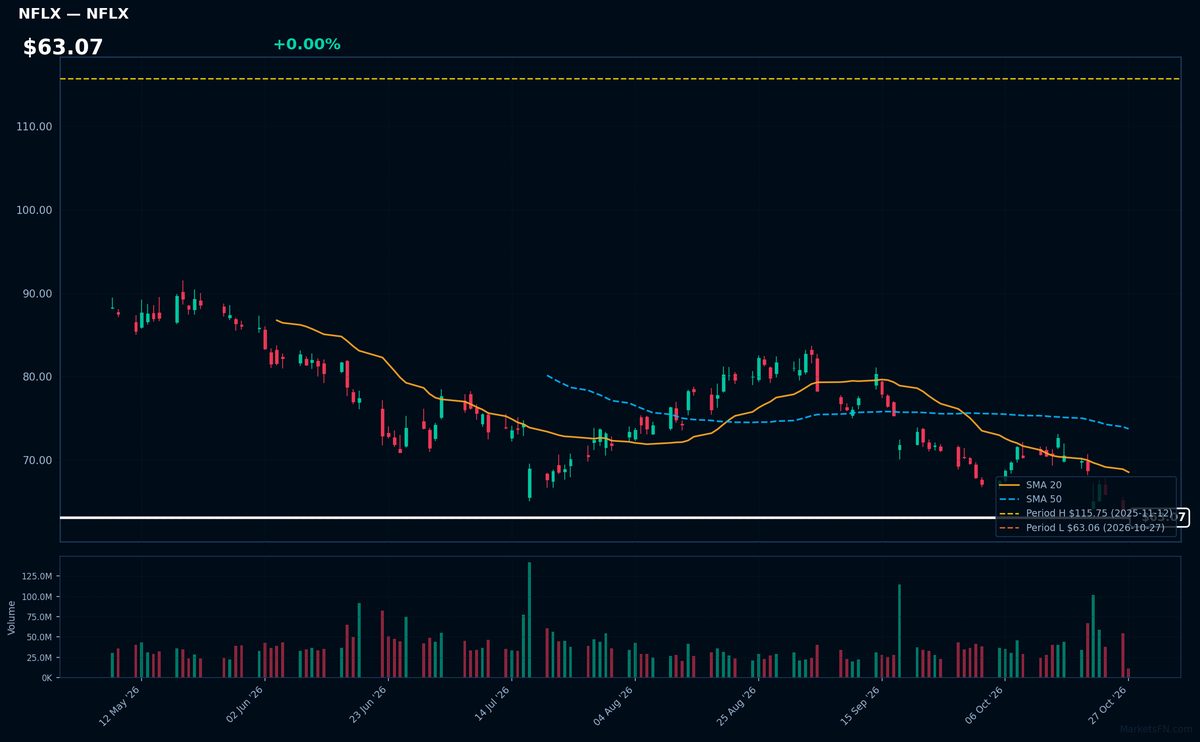This screenshot has height=742, width=1200.
Task: Click the 50.0M volume axis label
Action: click(x=39, y=637)
